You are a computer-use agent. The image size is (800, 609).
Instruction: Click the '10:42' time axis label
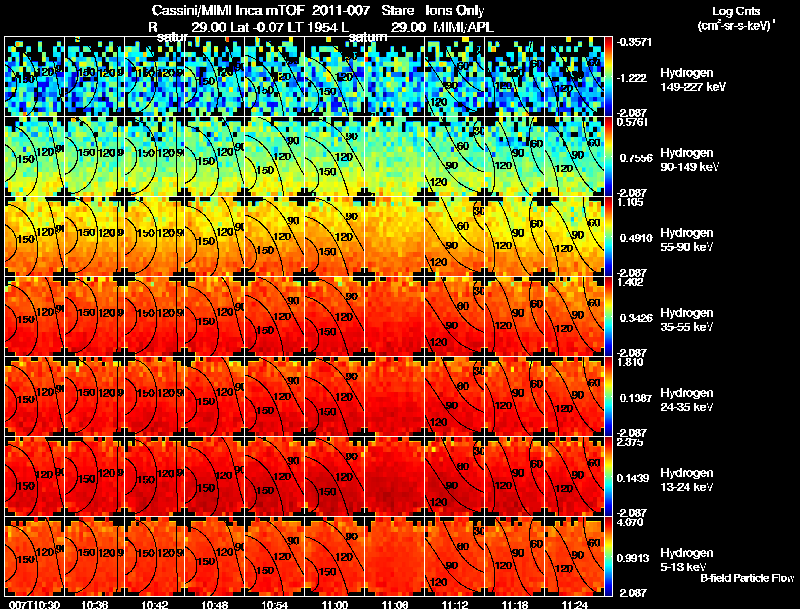point(155,604)
